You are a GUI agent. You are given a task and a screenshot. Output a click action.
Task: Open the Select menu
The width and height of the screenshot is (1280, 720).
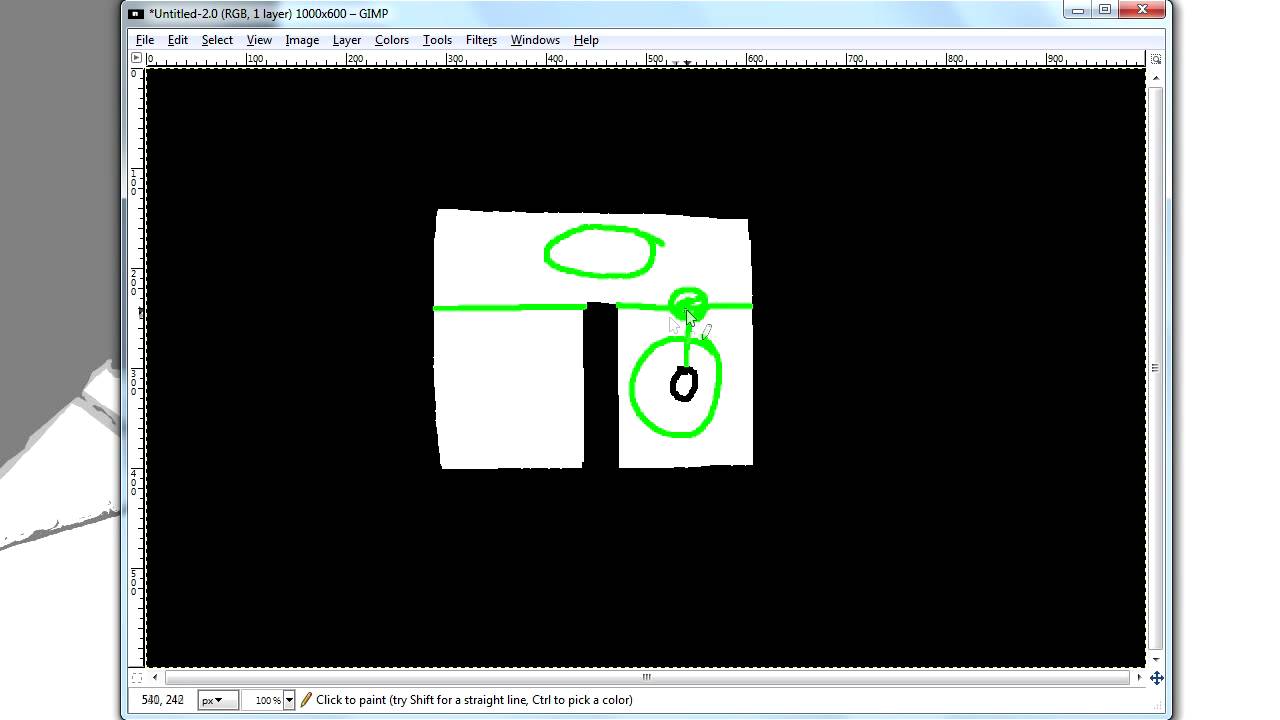point(217,40)
